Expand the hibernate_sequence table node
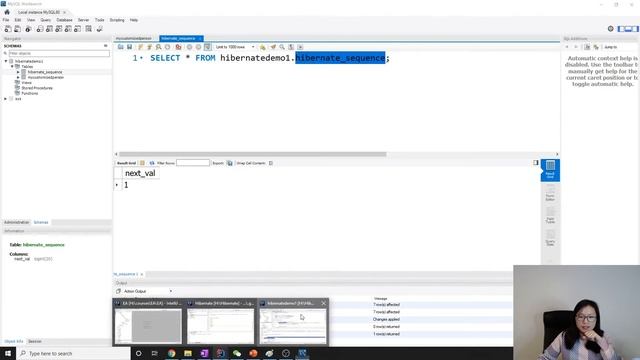The height and width of the screenshot is (360, 640). pyautogui.click(x=18, y=72)
